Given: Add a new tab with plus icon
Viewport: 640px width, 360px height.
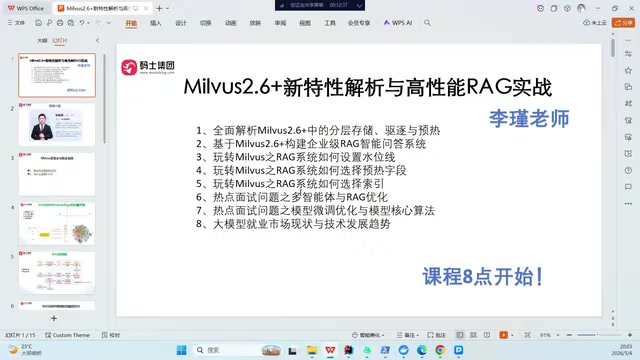Looking at the screenshot, I should 159,8.
